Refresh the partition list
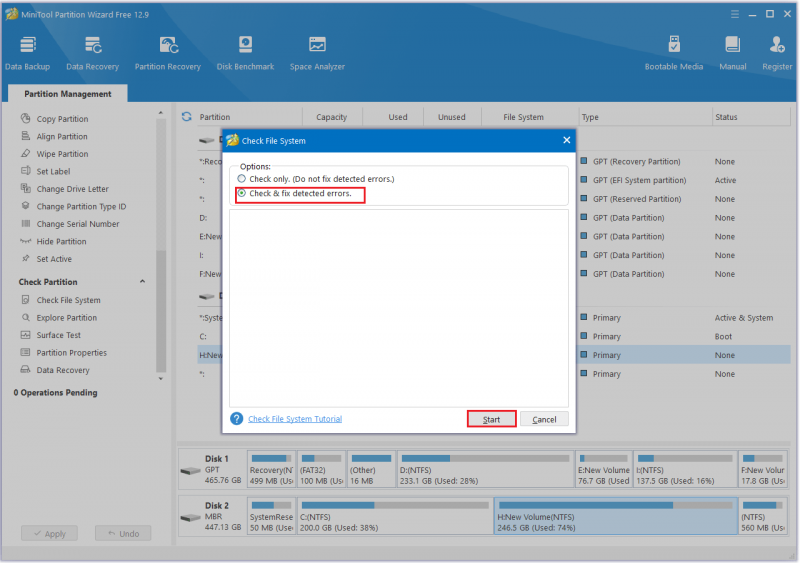This screenshot has width=800, height=563. [x=187, y=117]
